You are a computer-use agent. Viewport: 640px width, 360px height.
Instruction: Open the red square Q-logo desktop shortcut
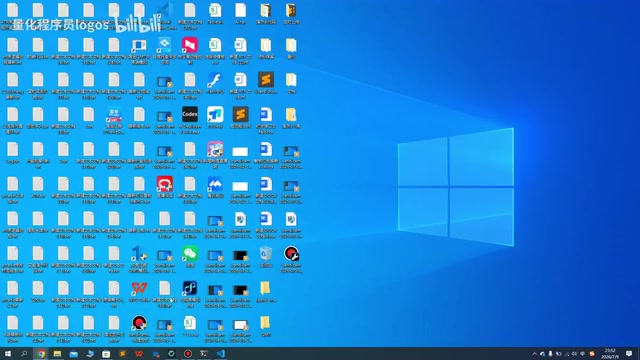[x=164, y=184]
